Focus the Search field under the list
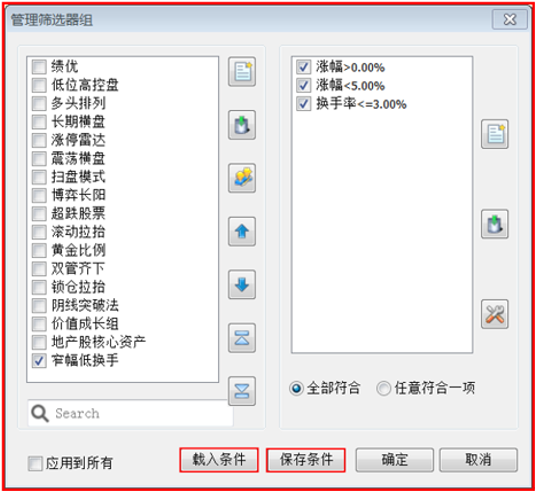This screenshot has width=535, height=491. tap(130, 413)
